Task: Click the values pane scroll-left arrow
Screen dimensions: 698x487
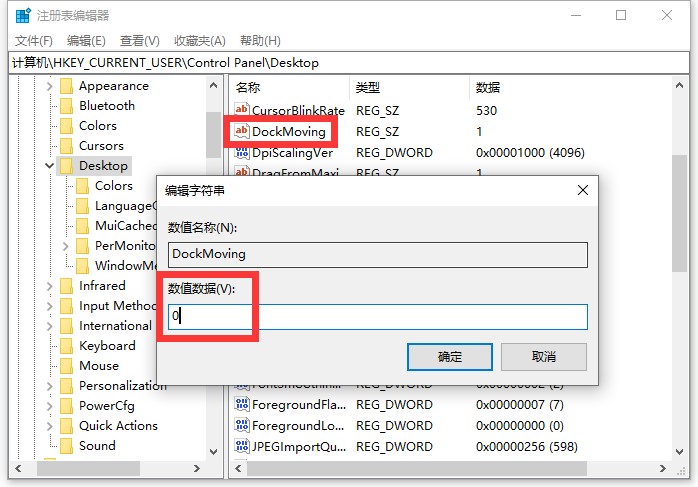Action: pyautogui.click(x=238, y=468)
